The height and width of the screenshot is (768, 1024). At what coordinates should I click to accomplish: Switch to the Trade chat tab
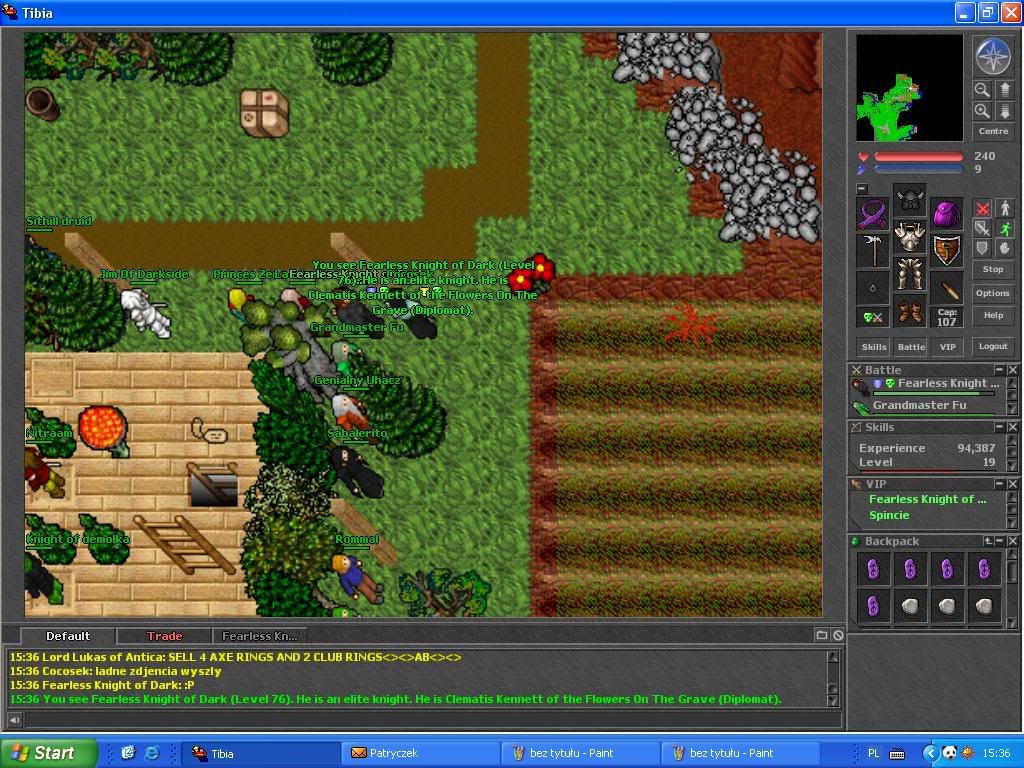[164, 635]
